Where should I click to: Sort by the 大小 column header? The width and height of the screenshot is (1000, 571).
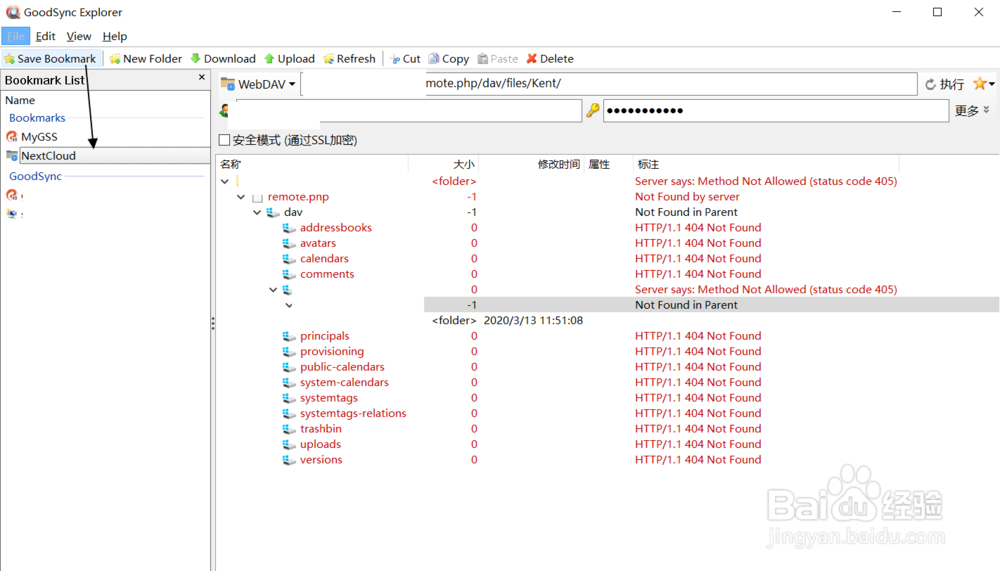pyautogui.click(x=464, y=165)
